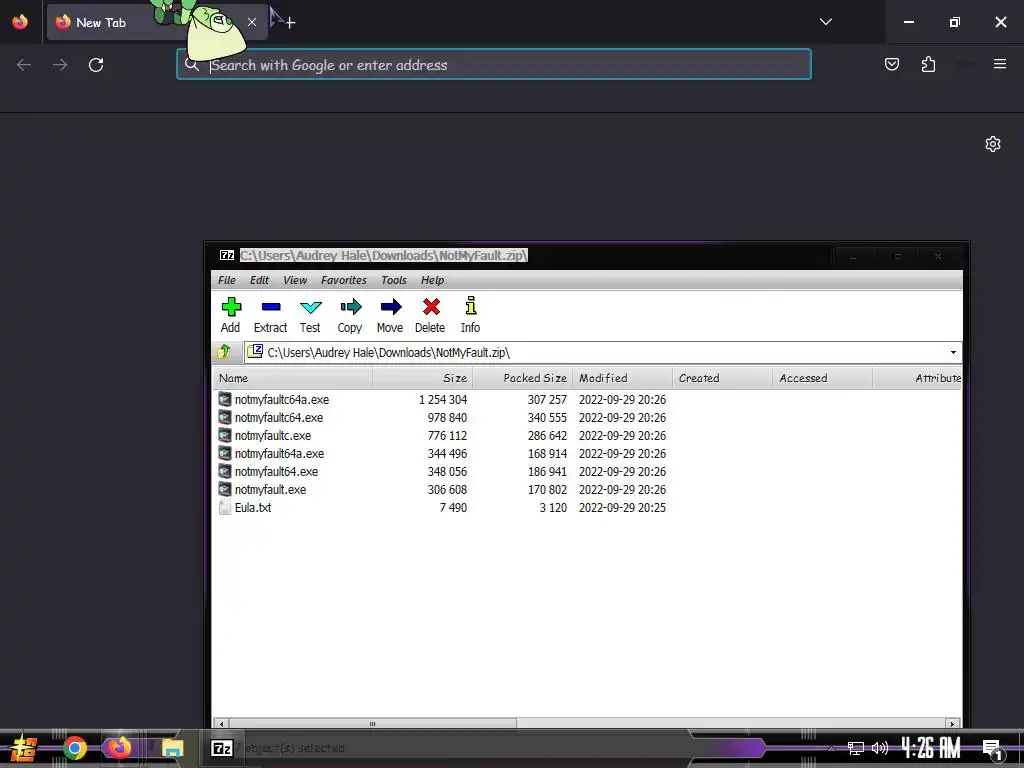The image size is (1024, 768).
Task: Click the horizontal scrollbar thumb in 7-Zip
Action: (x=372, y=724)
